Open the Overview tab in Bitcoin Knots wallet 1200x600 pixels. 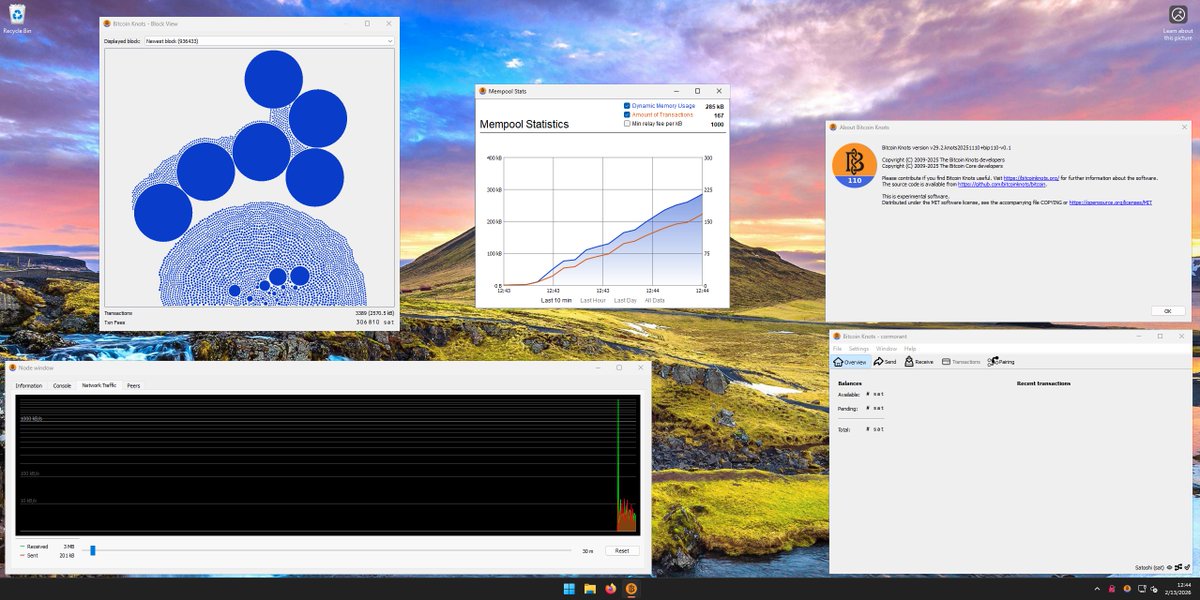point(850,362)
